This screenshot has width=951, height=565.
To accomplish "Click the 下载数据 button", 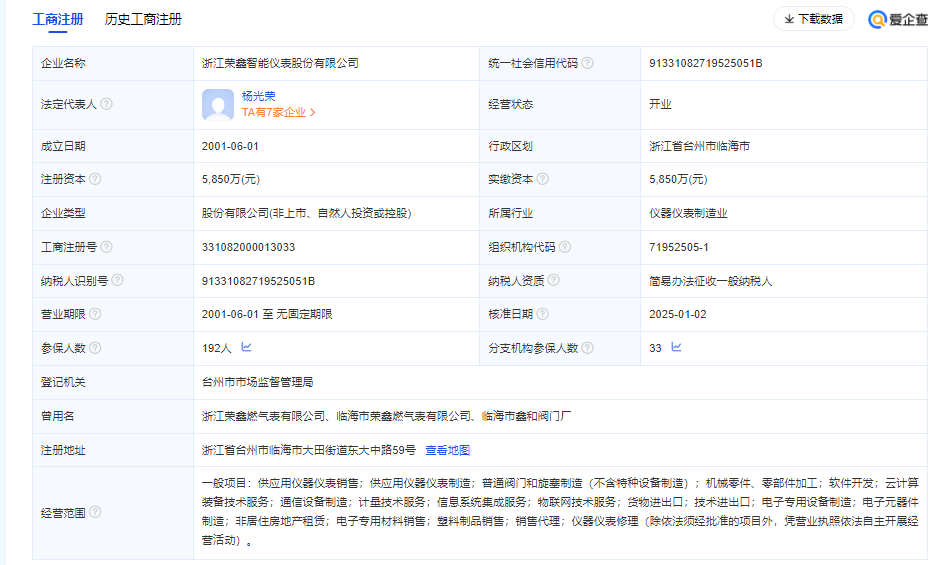I will pyautogui.click(x=813, y=19).
